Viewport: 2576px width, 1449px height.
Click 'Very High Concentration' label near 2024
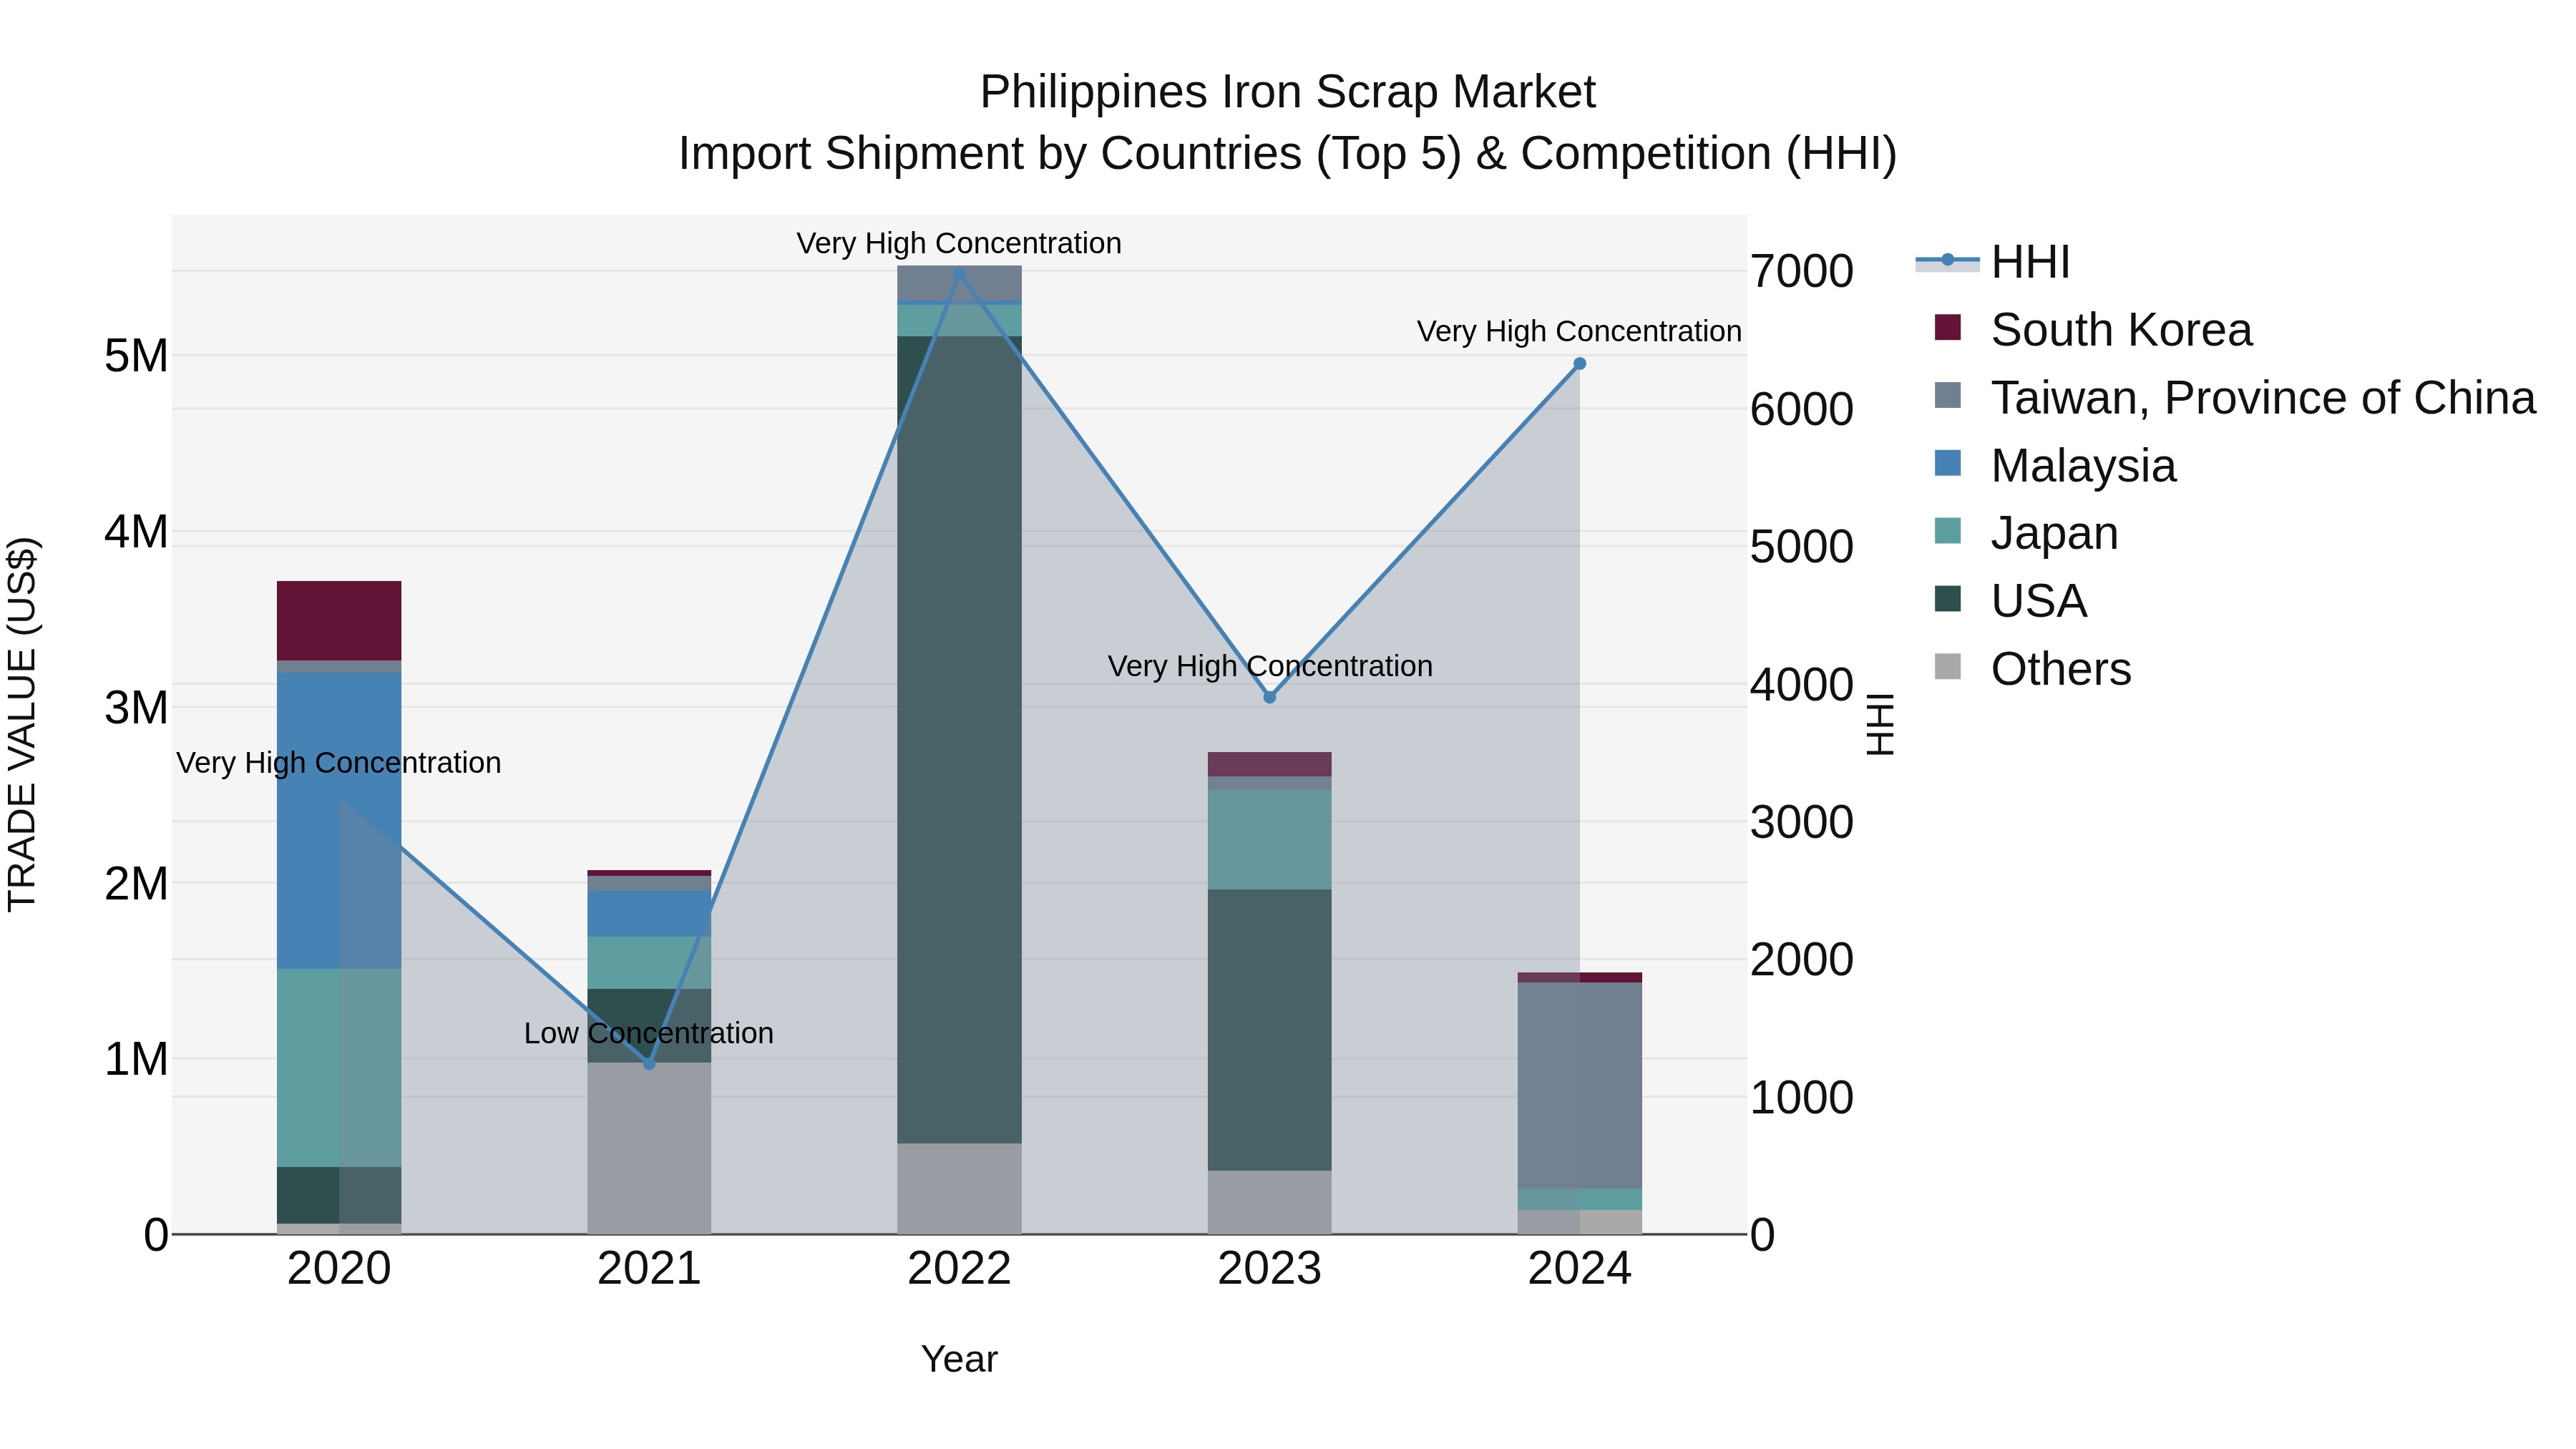(x=1580, y=331)
